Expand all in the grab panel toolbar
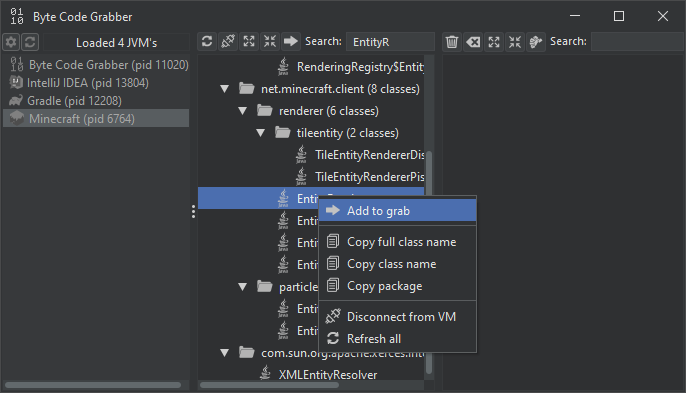 494,42
